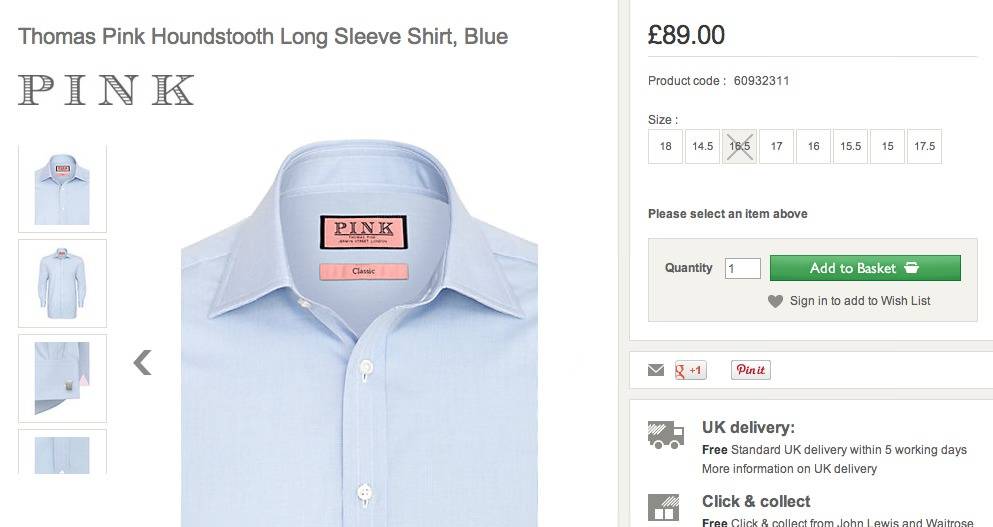Screen dimensions: 993x527
Task: Pick size 16 option
Action: [x=814, y=146]
